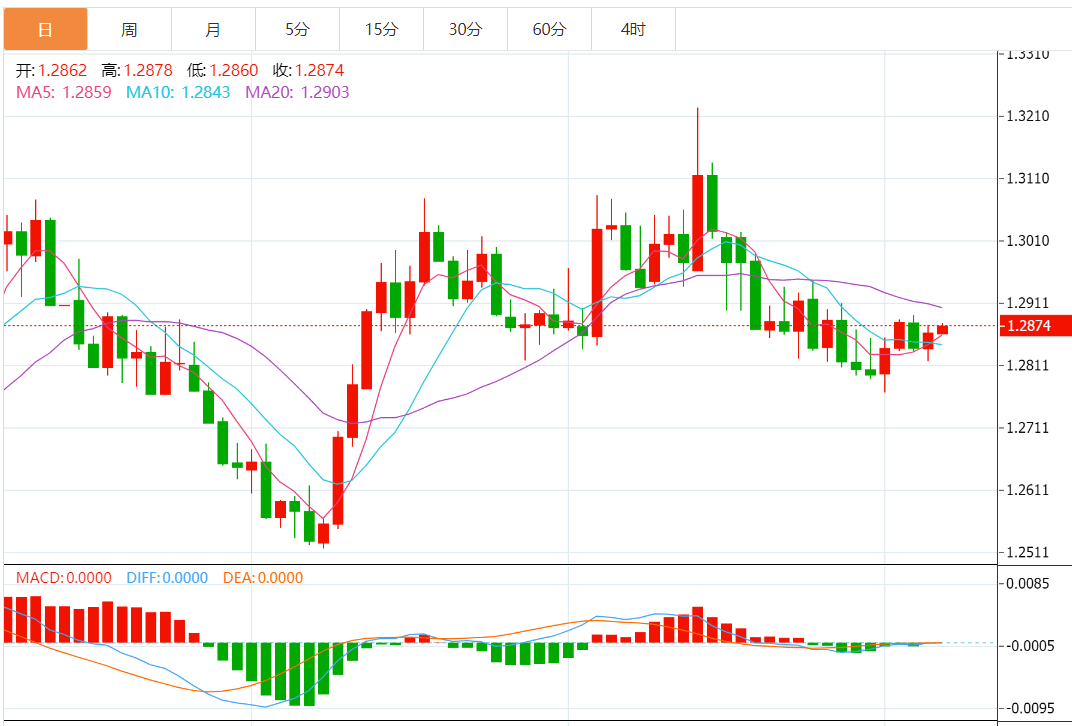Open the 4时 timeframe tab
This screenshot has height=726, width=1072.
[634, 29]
